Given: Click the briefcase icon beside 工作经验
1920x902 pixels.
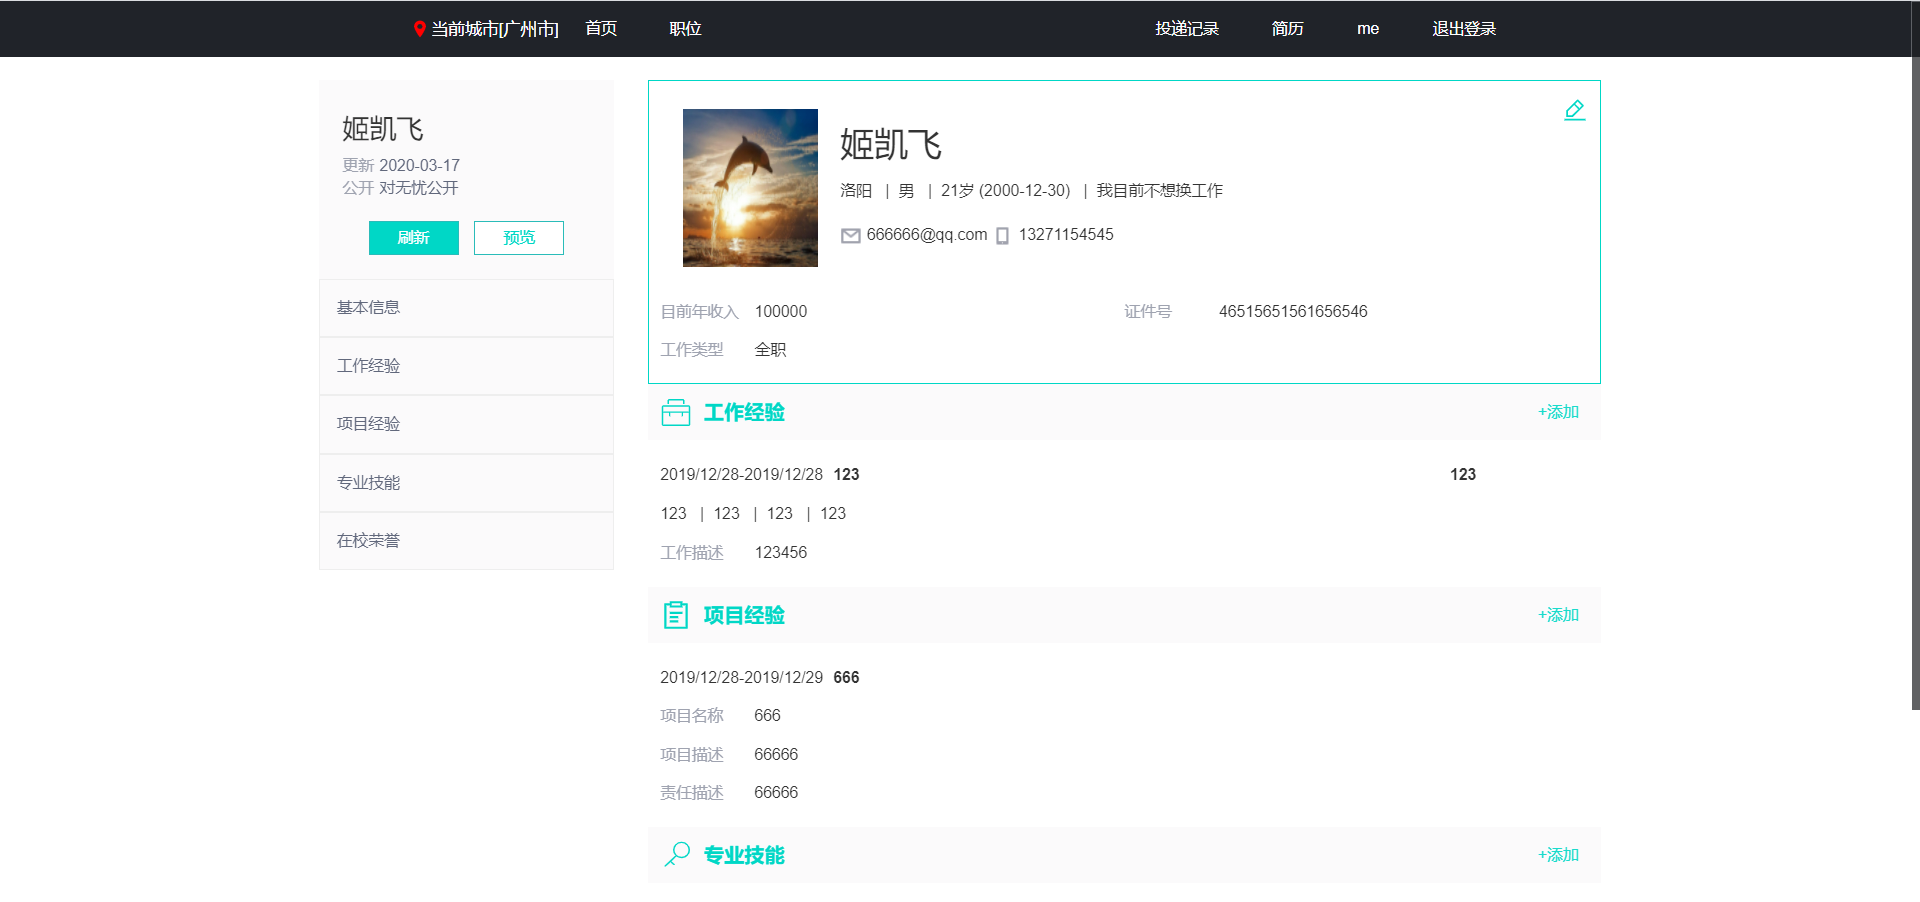Looking at the screenshot, I should point(676,413).
